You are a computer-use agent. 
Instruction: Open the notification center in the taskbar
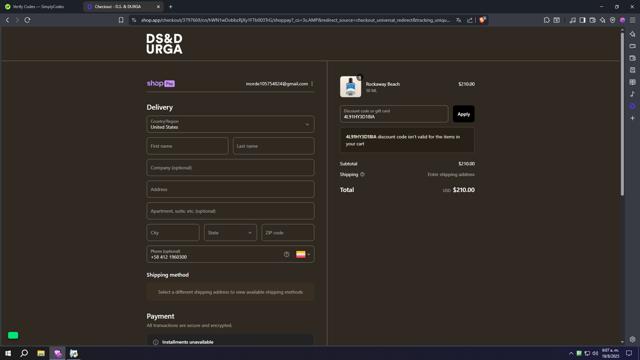(x=629, y=353)
